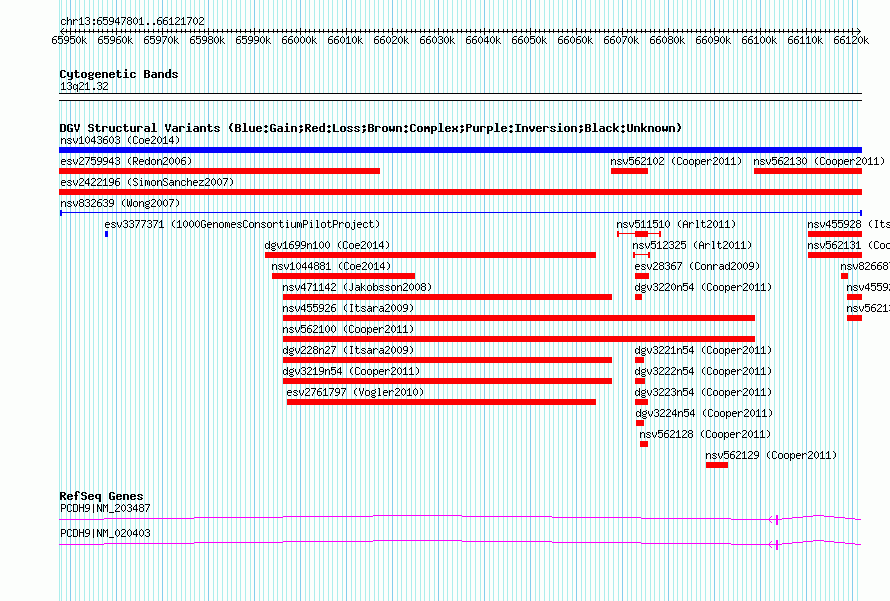Open the nsv562102 (Cooper2011) variant label
Screen dimensions: 890x601
click(x=676, y=161)
